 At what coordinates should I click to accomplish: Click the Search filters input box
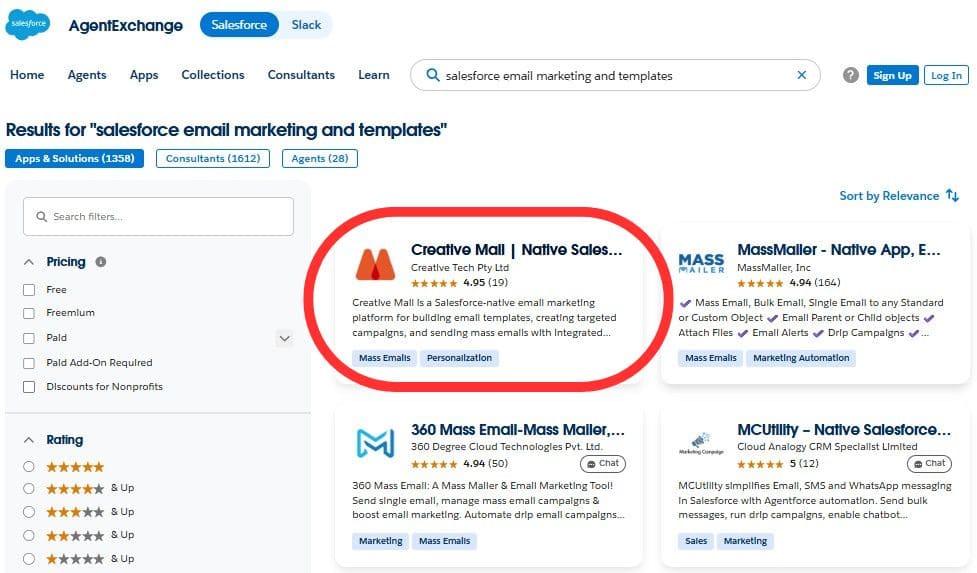click(x=158, y=216)
